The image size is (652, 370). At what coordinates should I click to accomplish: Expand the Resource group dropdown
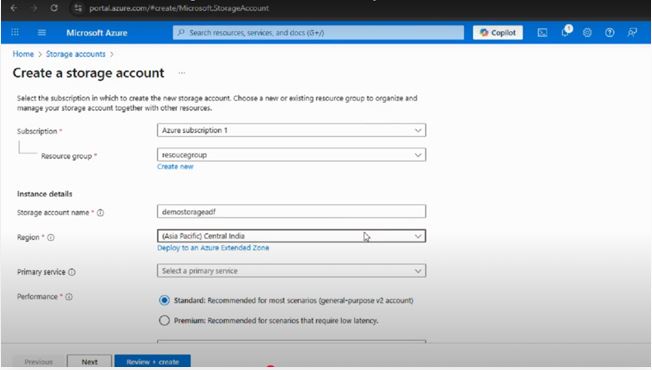pos(291,155)
